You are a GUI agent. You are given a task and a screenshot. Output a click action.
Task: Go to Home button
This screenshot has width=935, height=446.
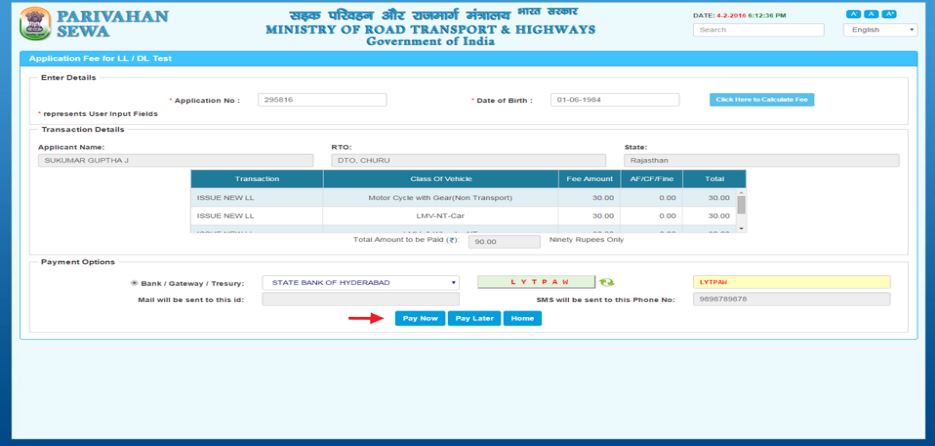click(521, 318)
